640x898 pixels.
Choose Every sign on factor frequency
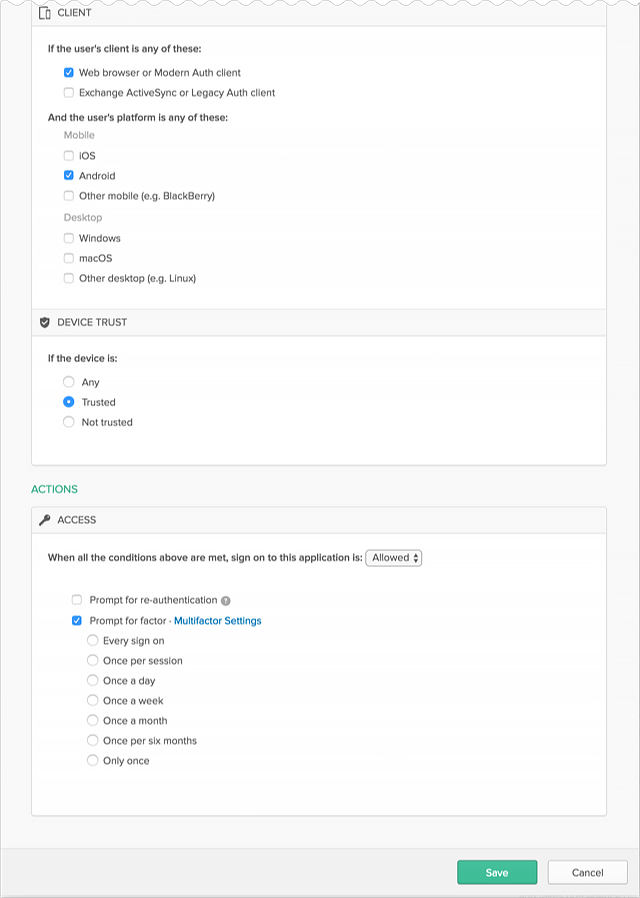[x=93, y=641]
